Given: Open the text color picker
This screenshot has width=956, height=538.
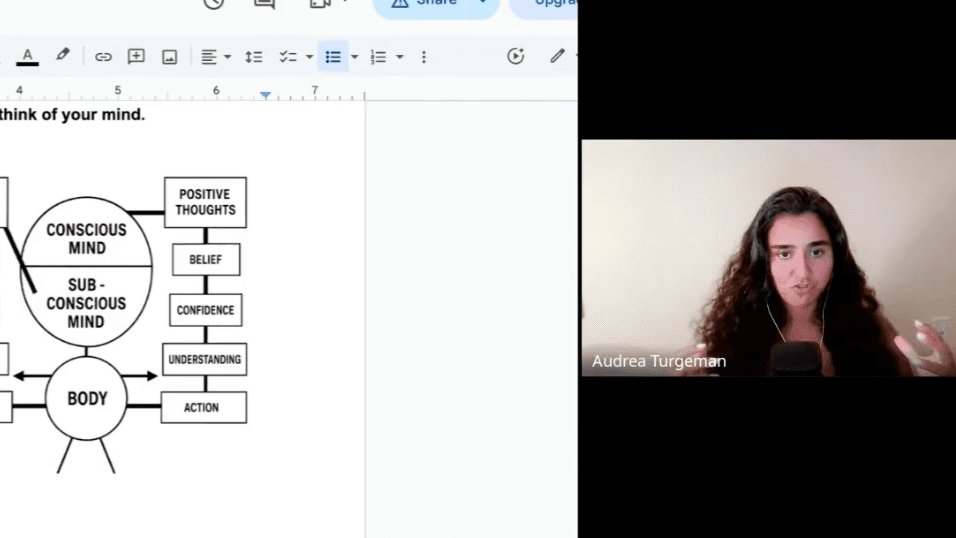Looking at the screenshot, I should pos(27,57).
